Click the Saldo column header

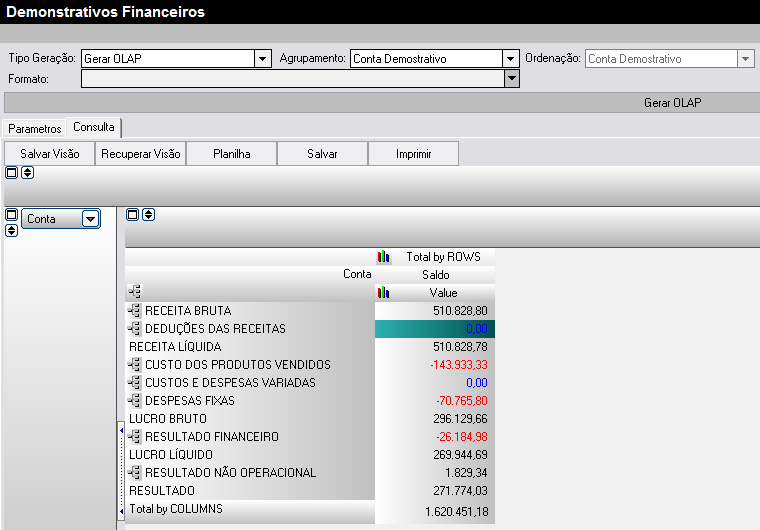pos(435,274)
